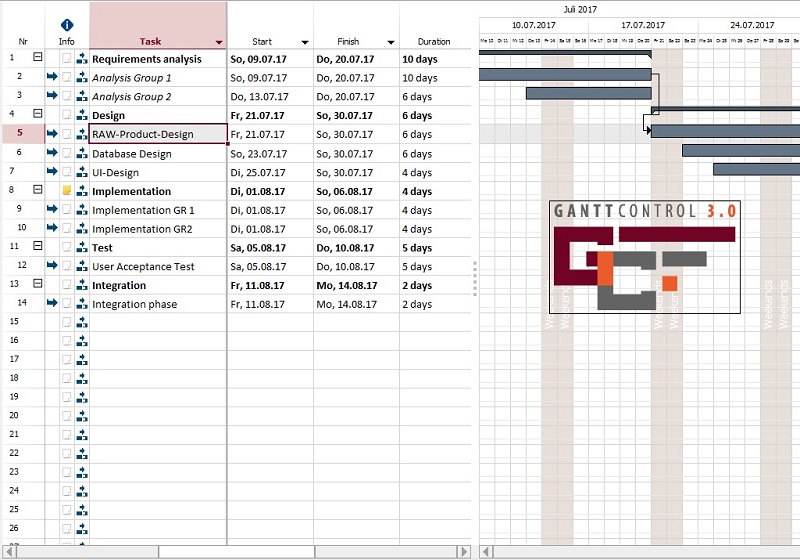The width and height of the screenshot is (800, 560).
Task: Click the UI-Design Gantt bar
Action: 756,169
